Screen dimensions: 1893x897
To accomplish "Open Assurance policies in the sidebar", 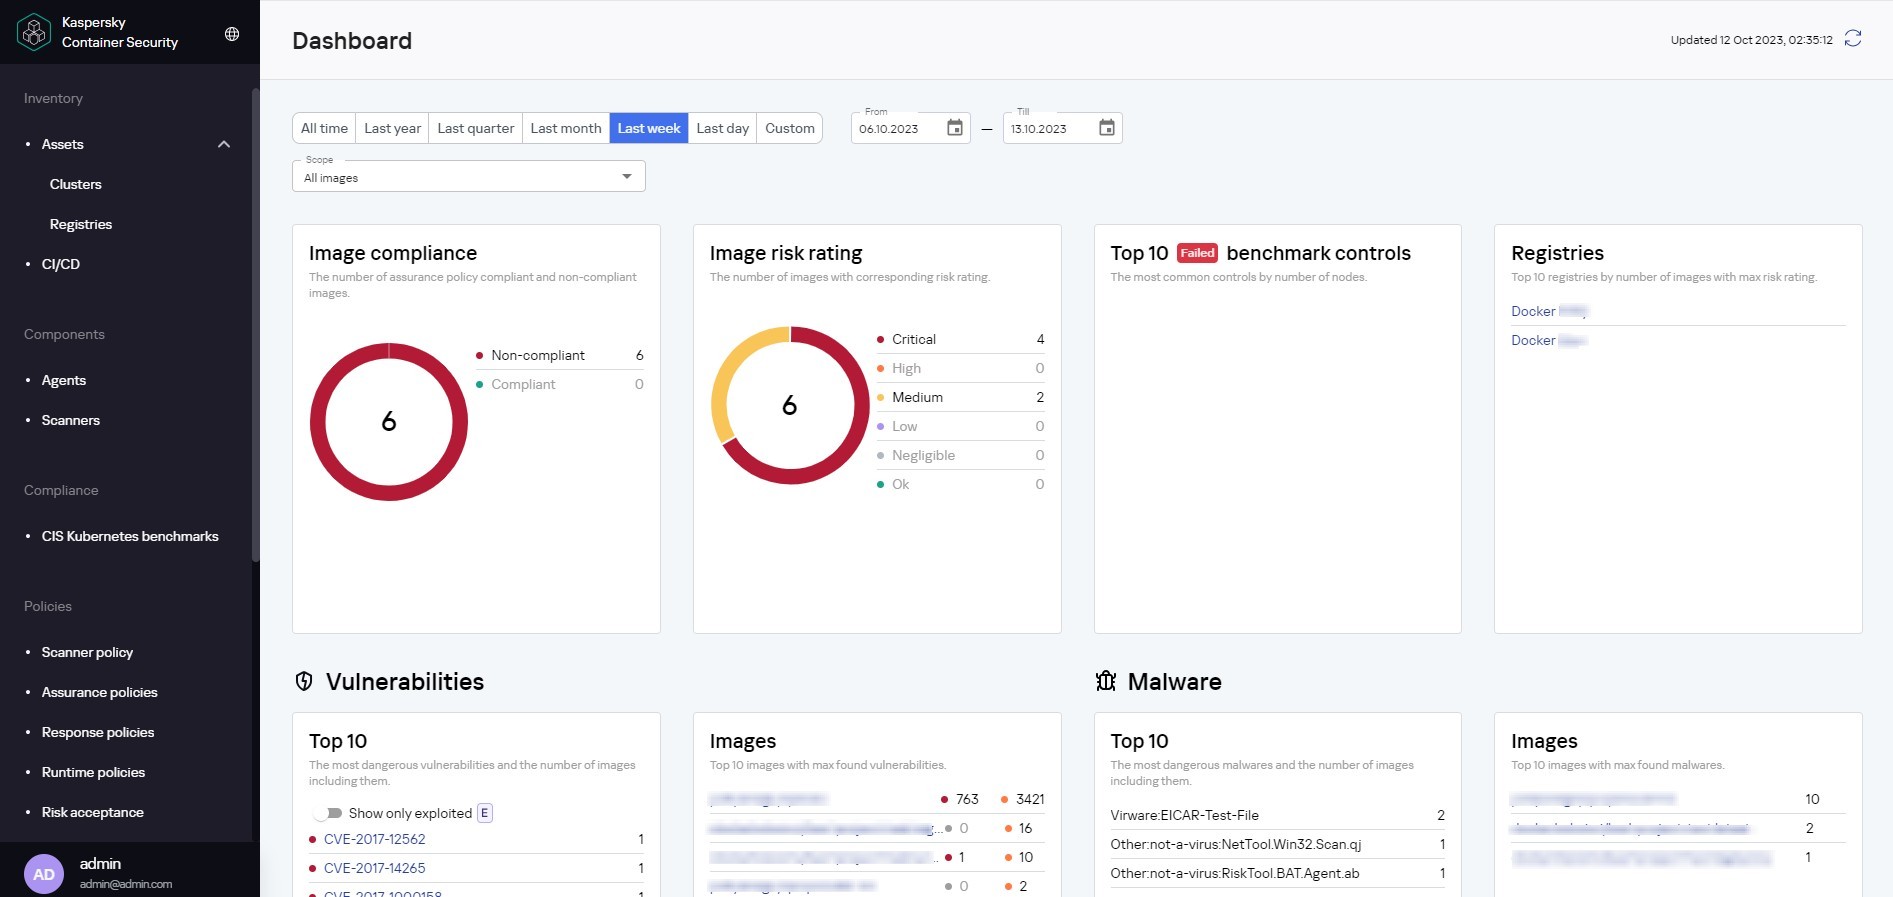I will point(100,692).
